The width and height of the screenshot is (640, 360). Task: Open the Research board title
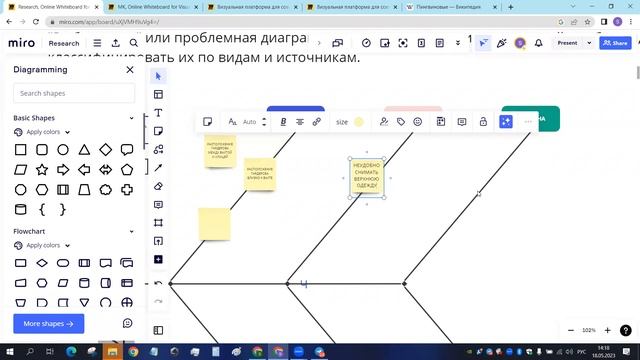(x=64, y=43)
